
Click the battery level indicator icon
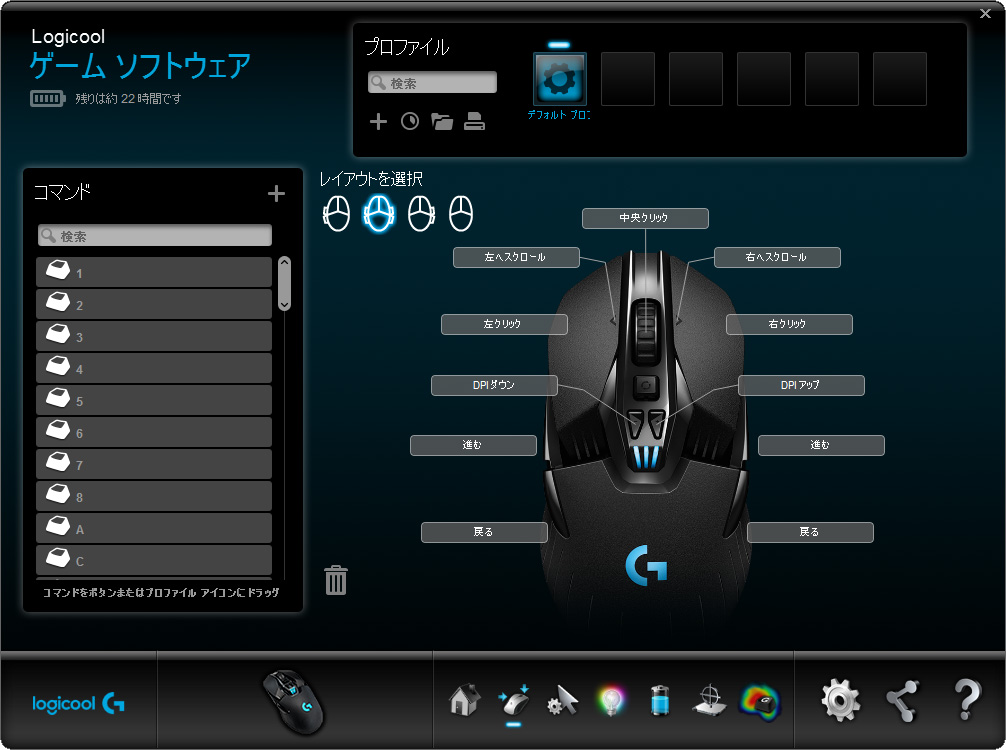(x=48, y=98)
